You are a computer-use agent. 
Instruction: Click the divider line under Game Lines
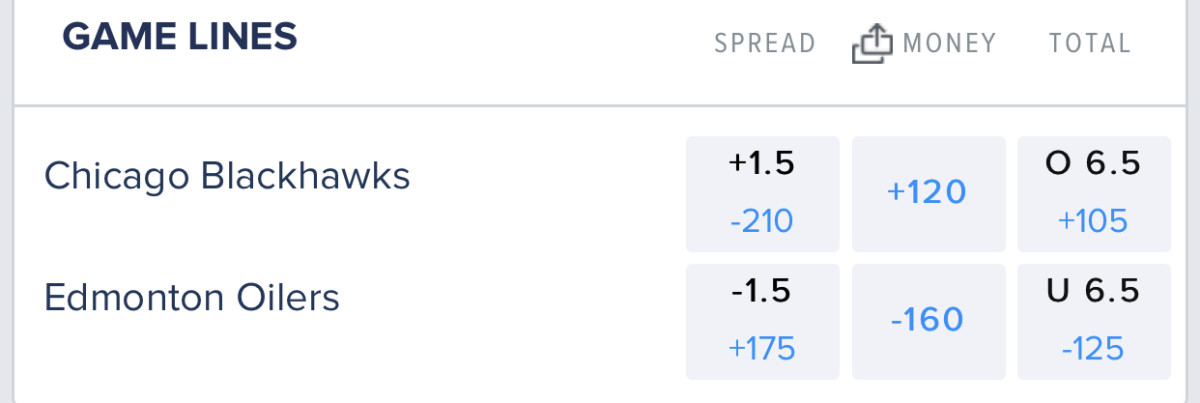point(600,106)
